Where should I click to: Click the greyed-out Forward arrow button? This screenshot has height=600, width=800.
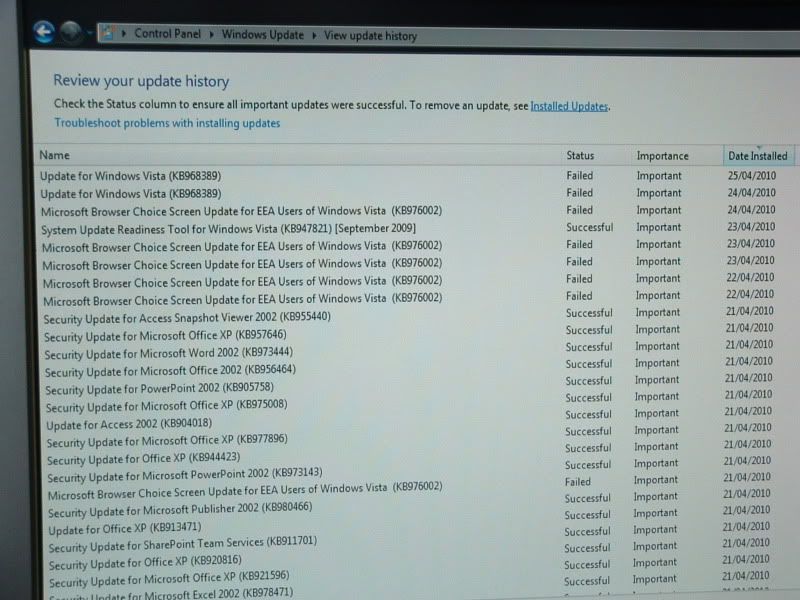click(x=71, y=32)
